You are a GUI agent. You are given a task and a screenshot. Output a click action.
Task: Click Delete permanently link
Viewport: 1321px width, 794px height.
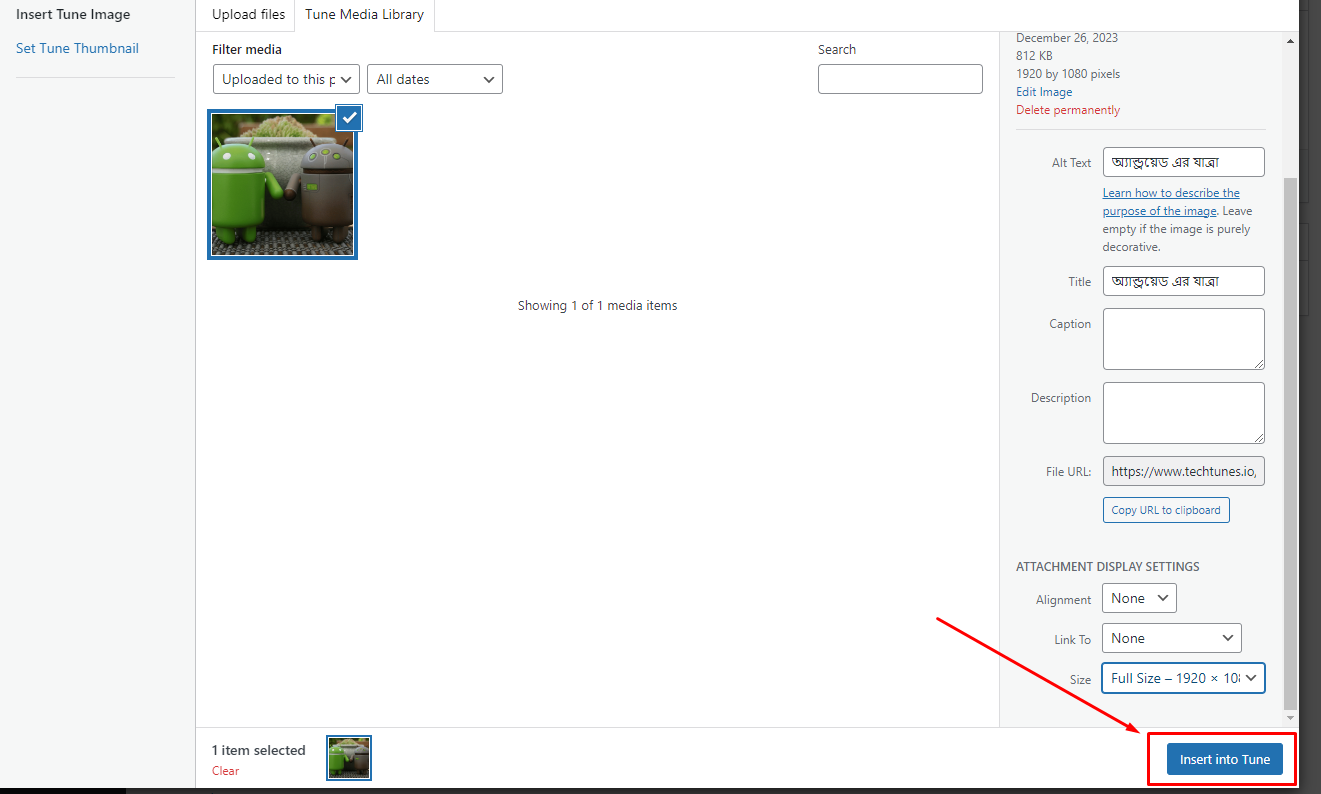(x=1068, y=110)
